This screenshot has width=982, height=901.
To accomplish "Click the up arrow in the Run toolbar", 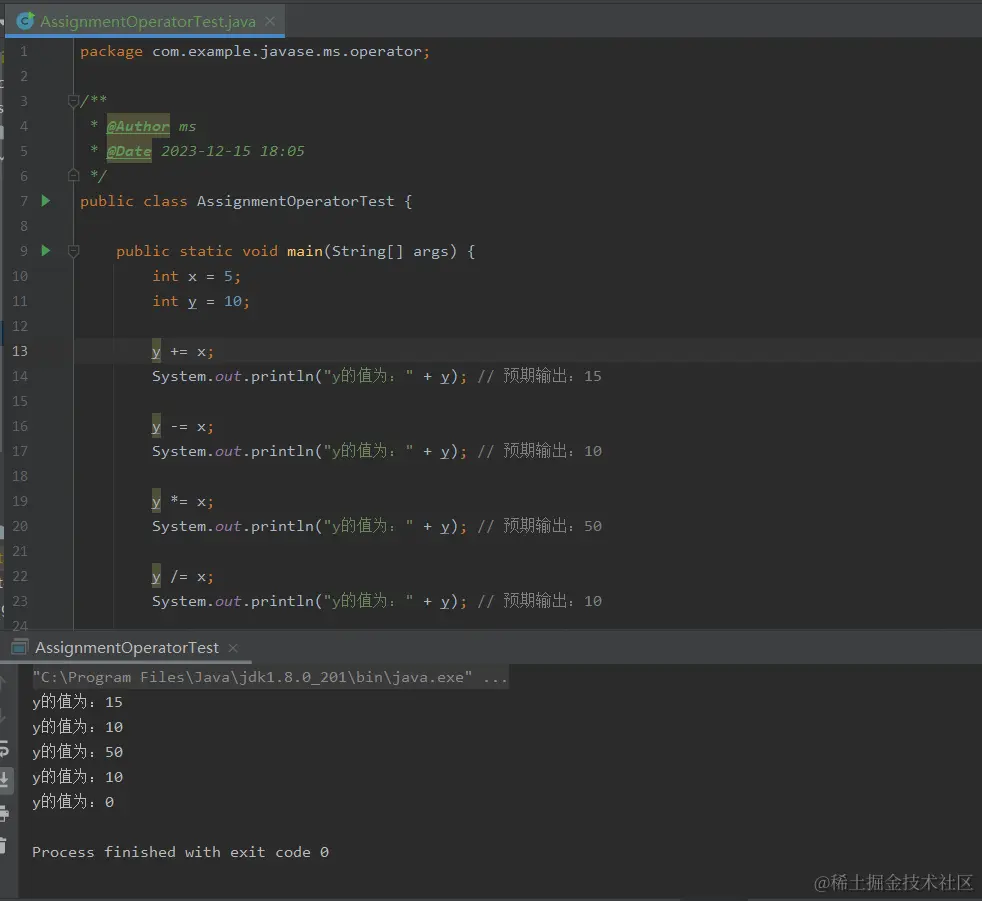I will [x=3, y=683].
